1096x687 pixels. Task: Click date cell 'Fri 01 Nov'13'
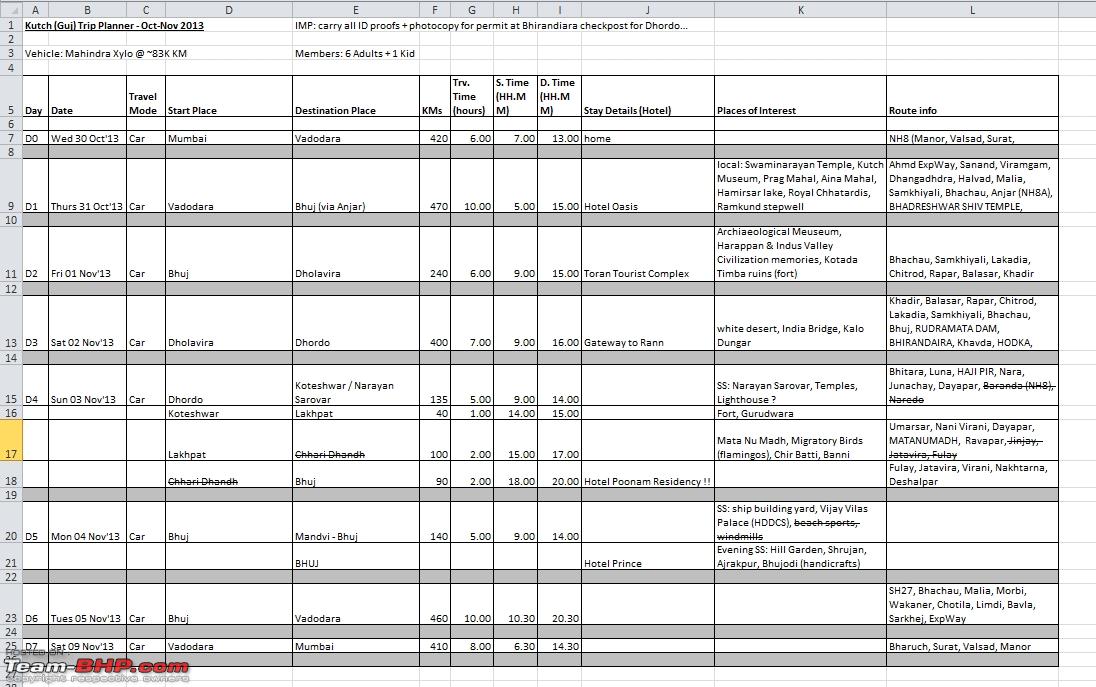pyautogui.click(x=87, y=254)
